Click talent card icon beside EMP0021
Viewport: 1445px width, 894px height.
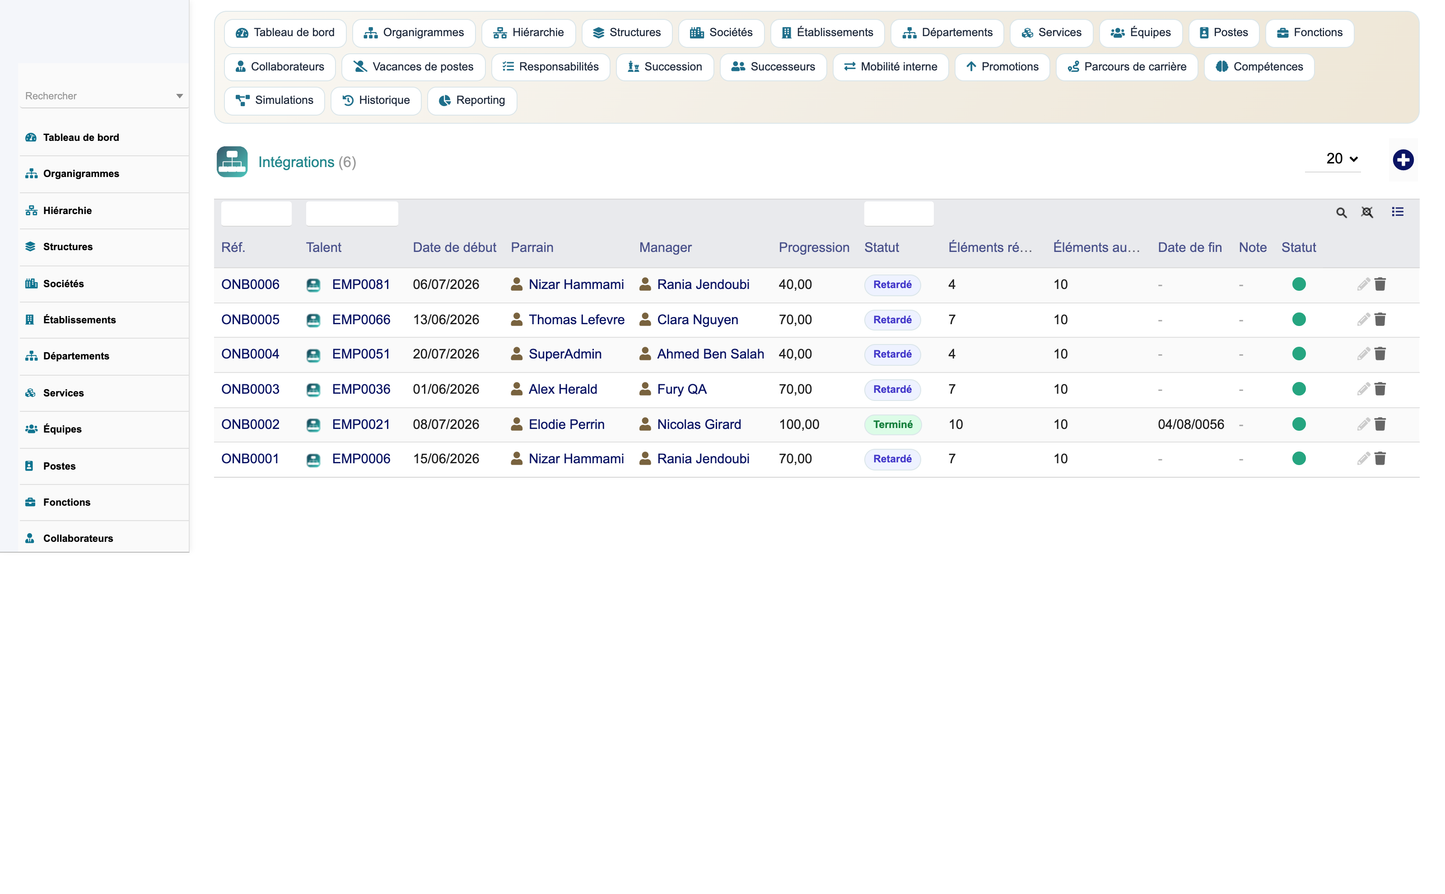coord(313,425)
